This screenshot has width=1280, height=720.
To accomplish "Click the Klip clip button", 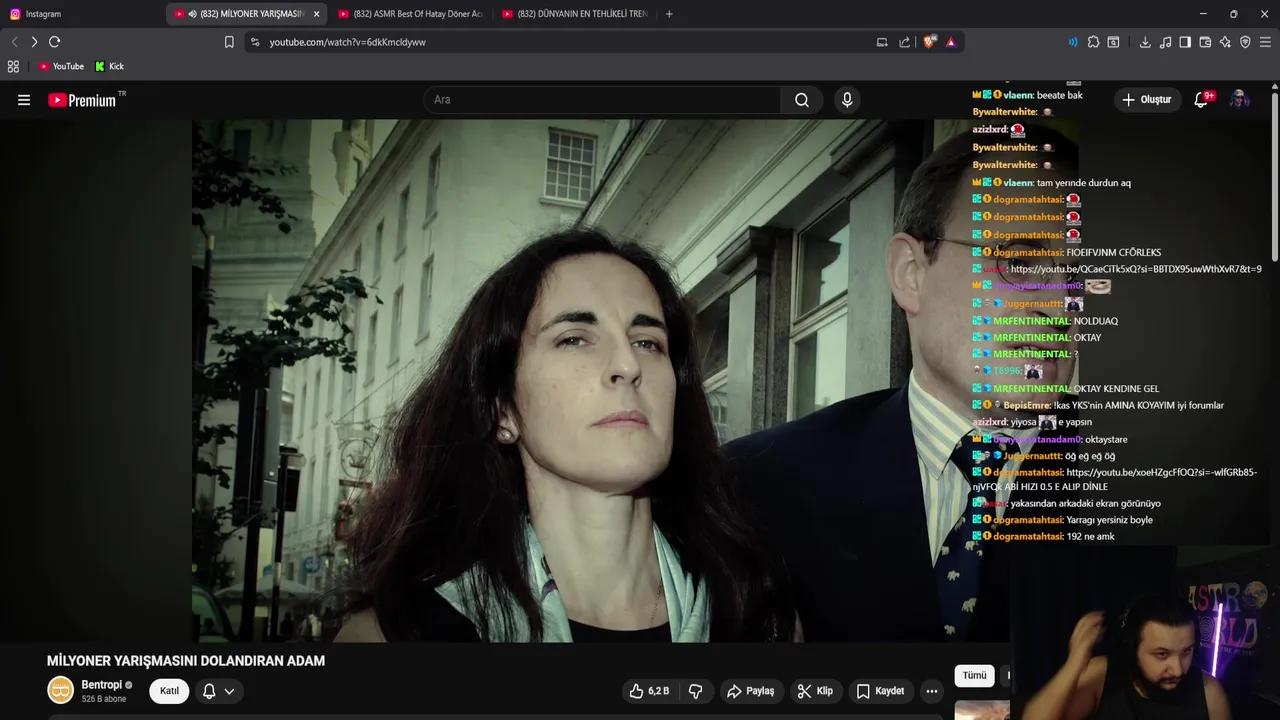I will (815, 691).
